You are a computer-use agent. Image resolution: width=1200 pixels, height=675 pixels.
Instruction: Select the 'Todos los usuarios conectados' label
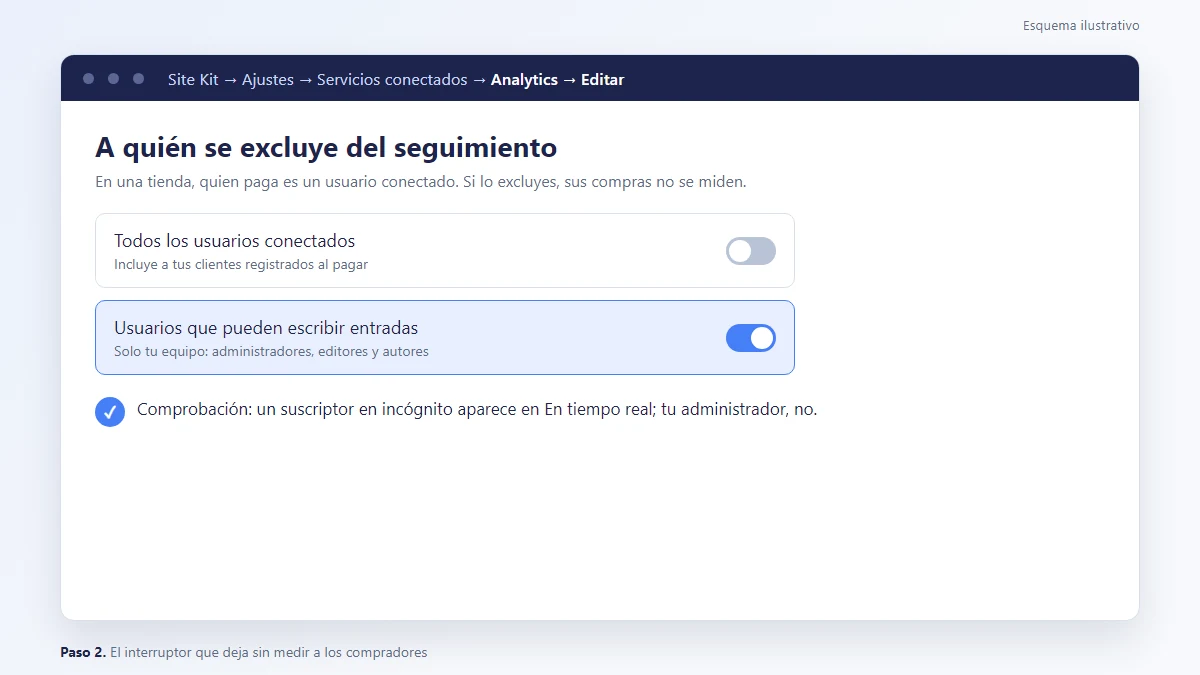click(235, 241)
